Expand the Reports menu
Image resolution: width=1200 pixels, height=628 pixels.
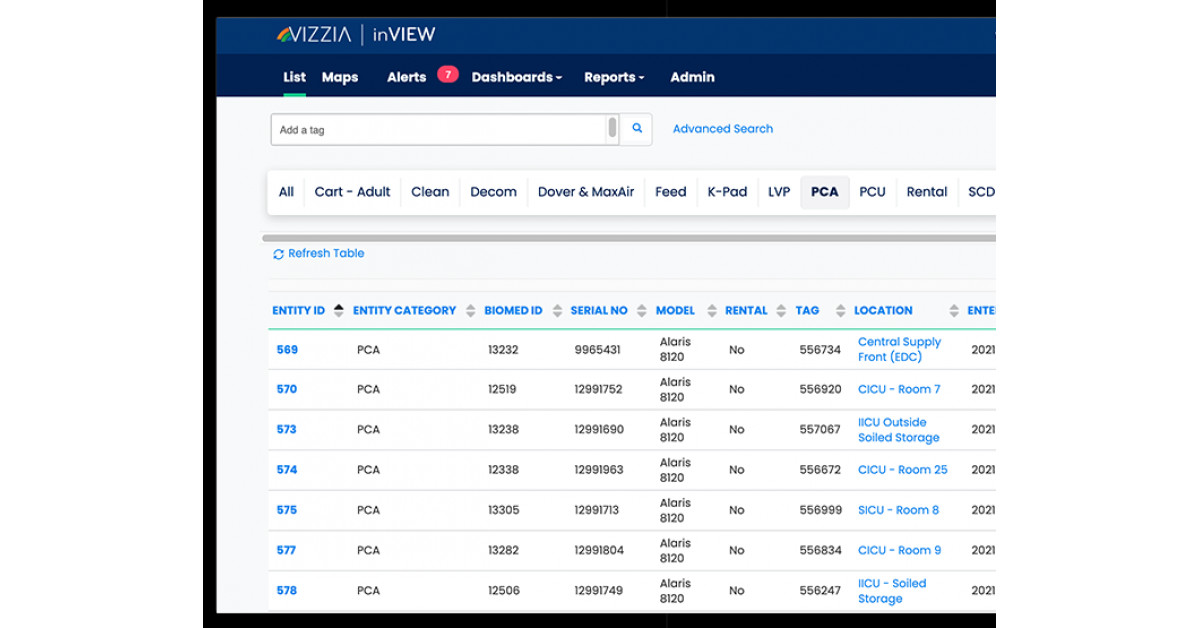(x=614, y=77)
